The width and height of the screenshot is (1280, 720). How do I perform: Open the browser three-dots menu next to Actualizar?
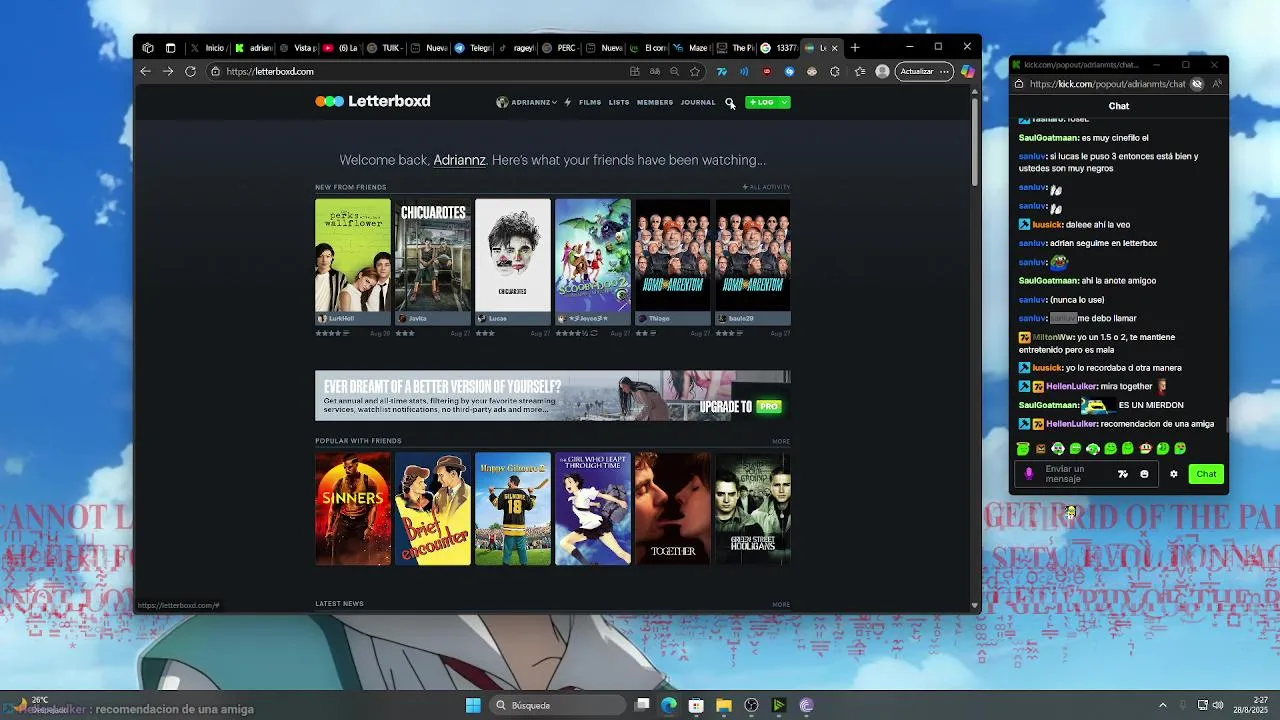pyautogui.click(x=944, y=71)
